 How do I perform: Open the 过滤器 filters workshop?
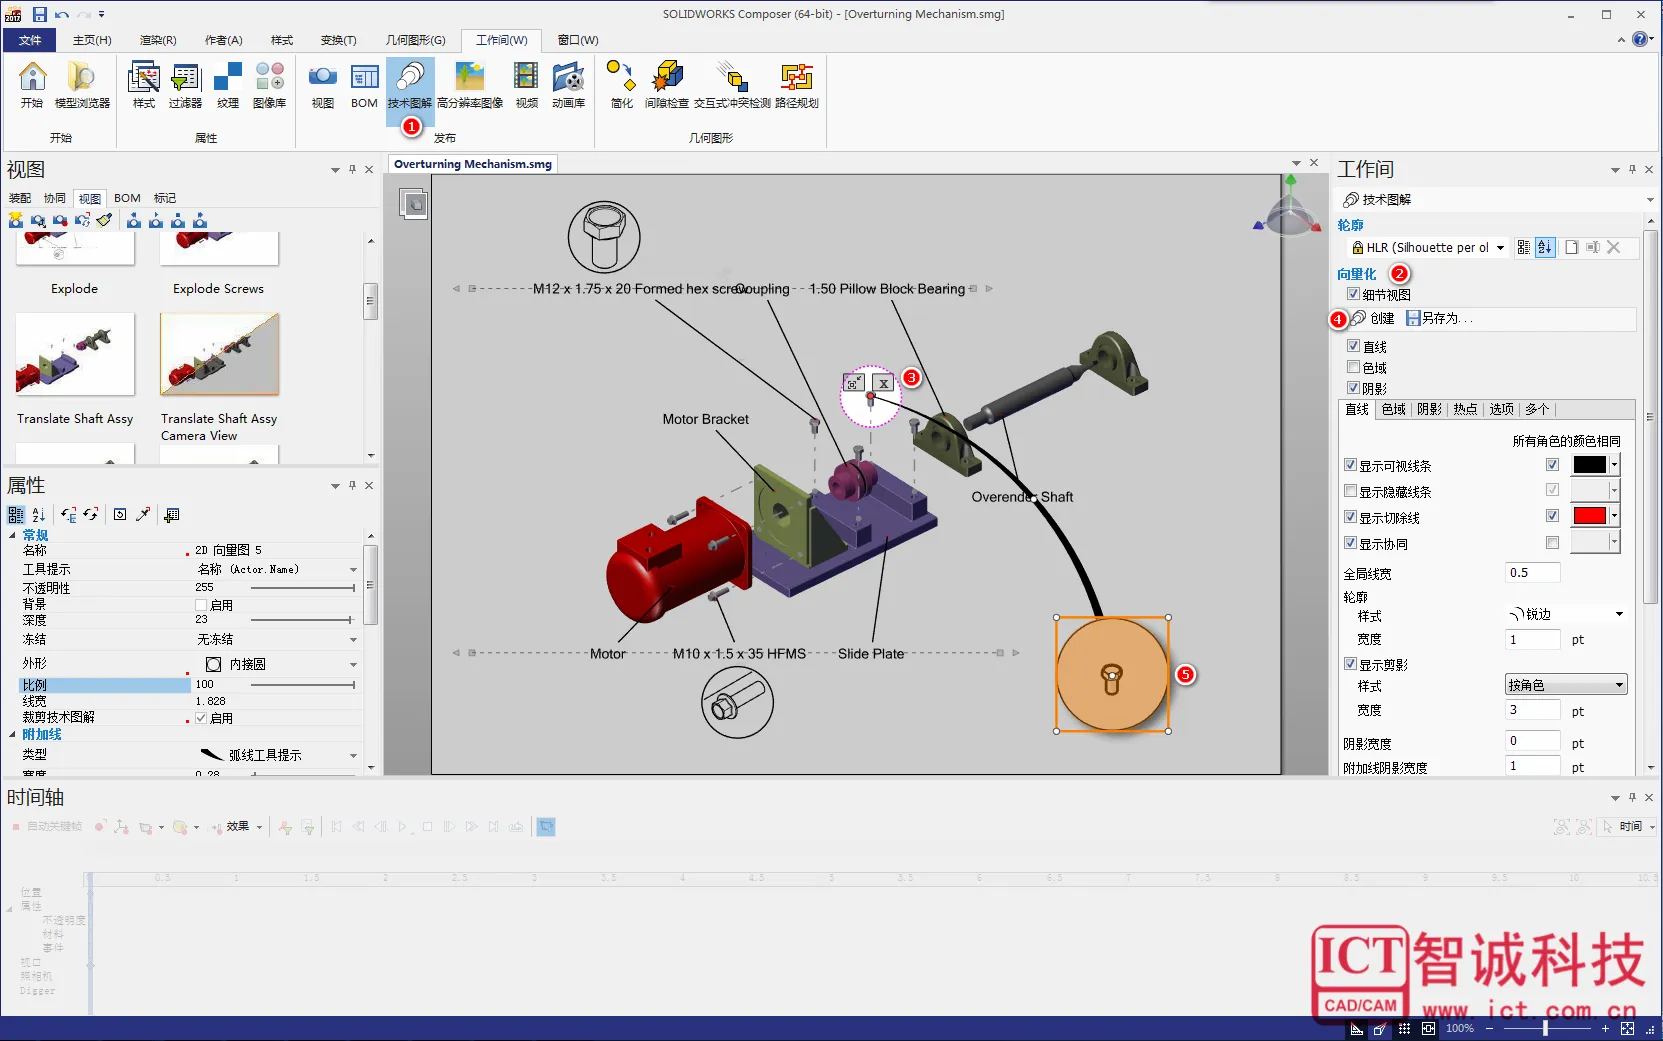pyautogui.click(x=186, y=84)
